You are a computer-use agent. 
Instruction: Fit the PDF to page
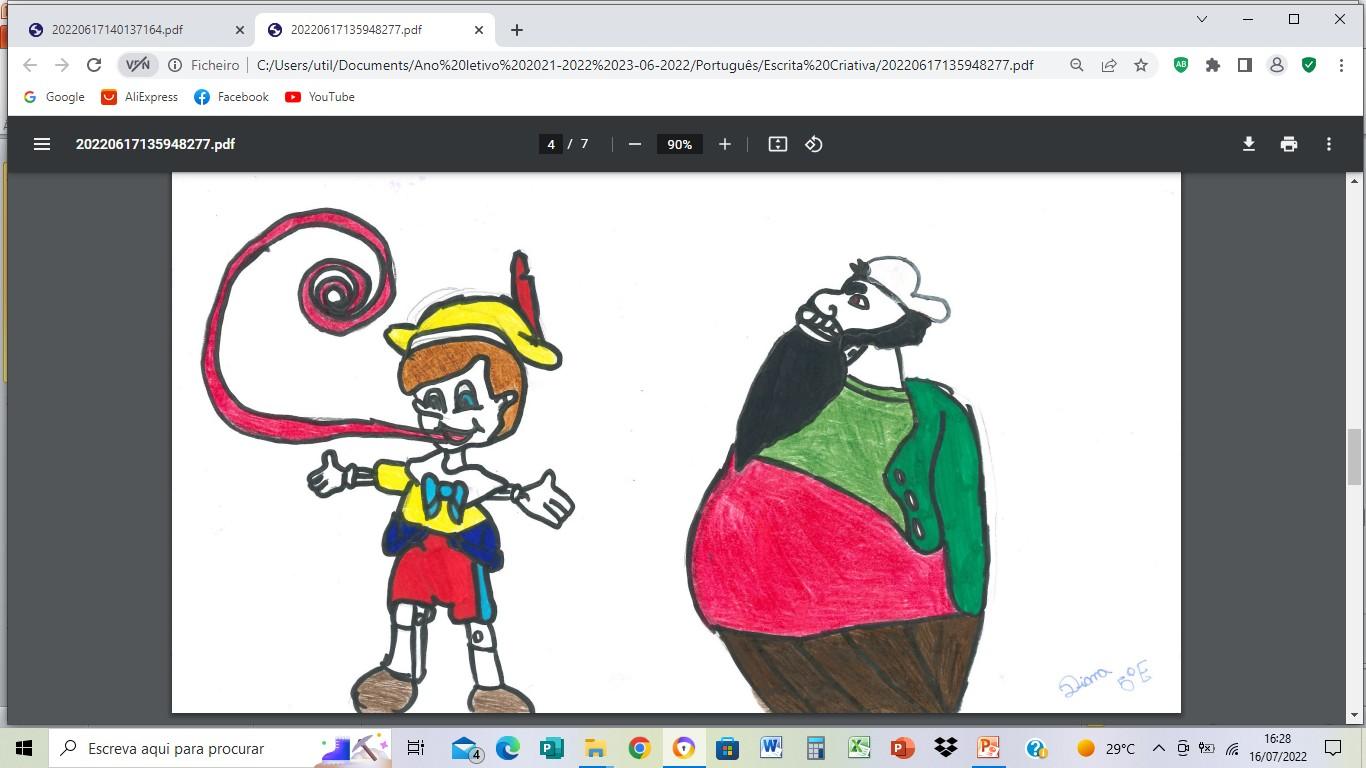(x=778, y=144)
